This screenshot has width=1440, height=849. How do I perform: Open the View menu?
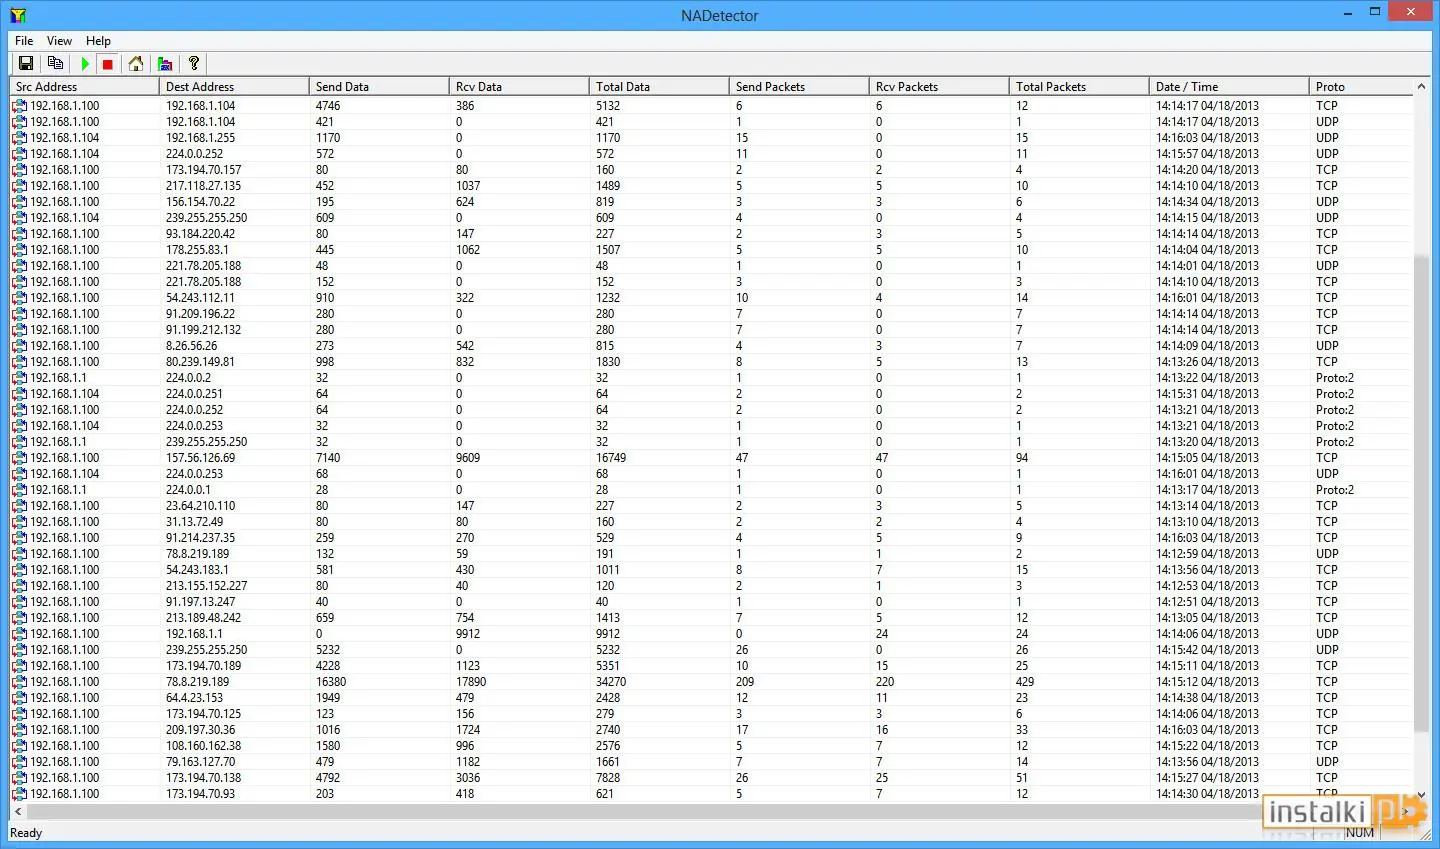tap(59, 41)
